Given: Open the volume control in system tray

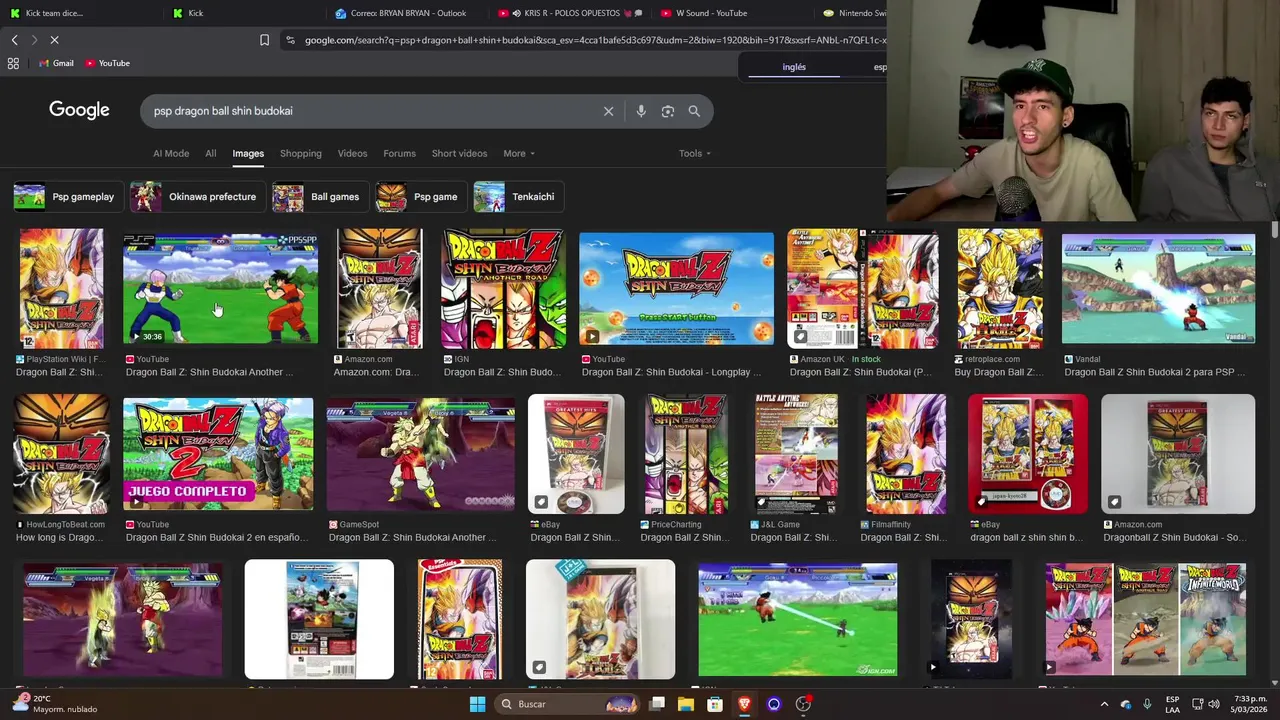Looking at the screenshot, I should pos(1215,704).
